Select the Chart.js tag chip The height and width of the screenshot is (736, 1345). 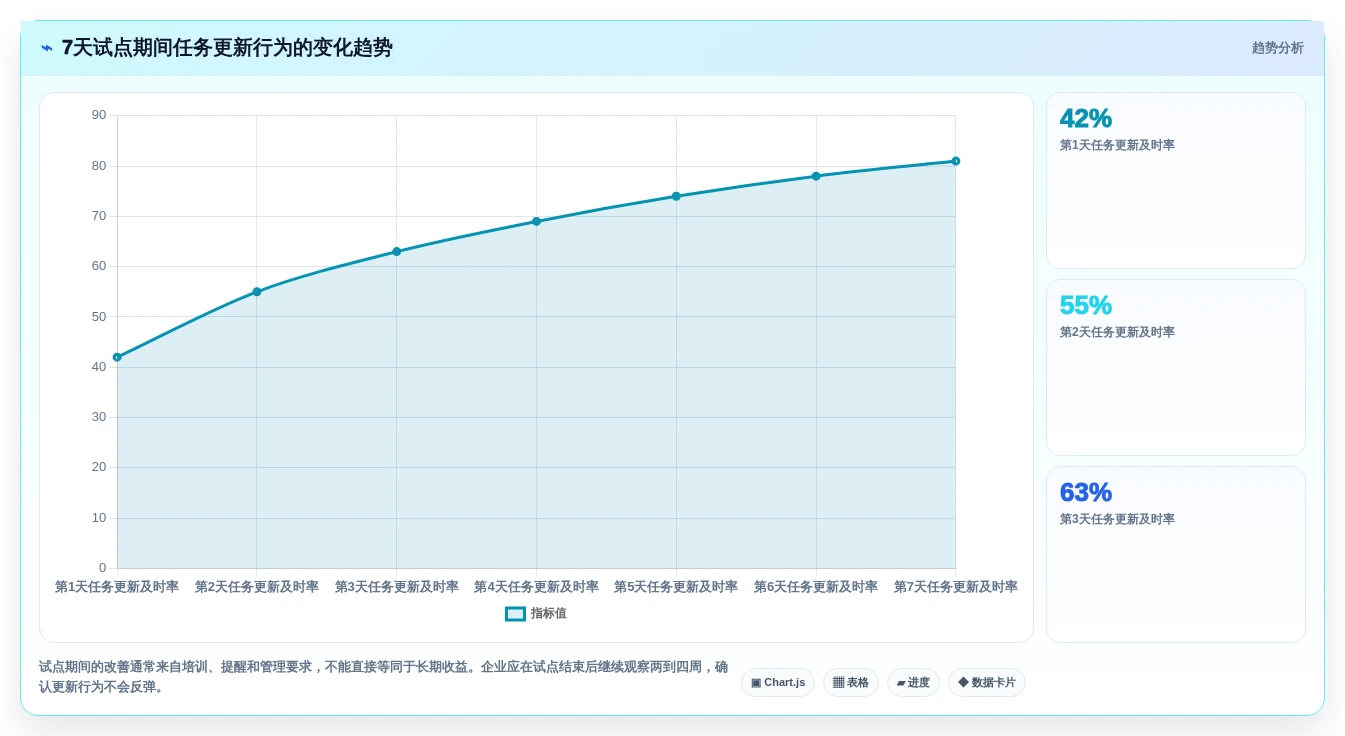(x=778, y=682)
